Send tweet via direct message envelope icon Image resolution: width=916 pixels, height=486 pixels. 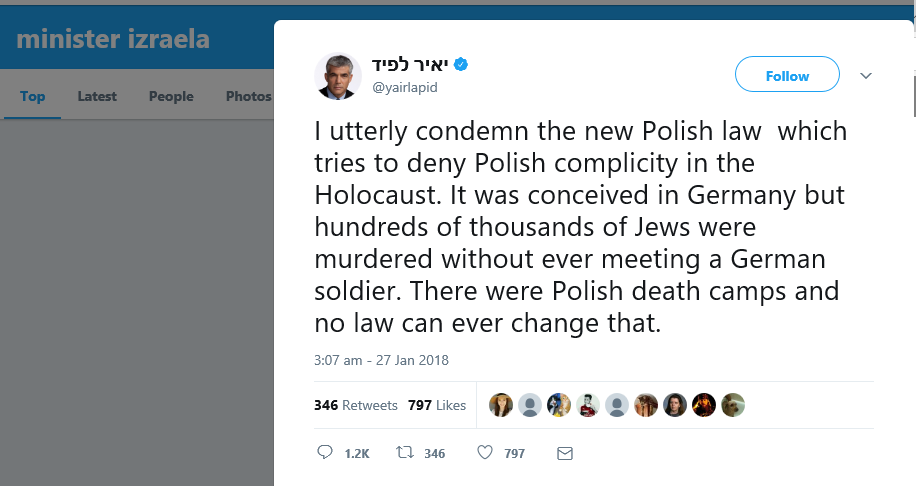tap(564, 453)
